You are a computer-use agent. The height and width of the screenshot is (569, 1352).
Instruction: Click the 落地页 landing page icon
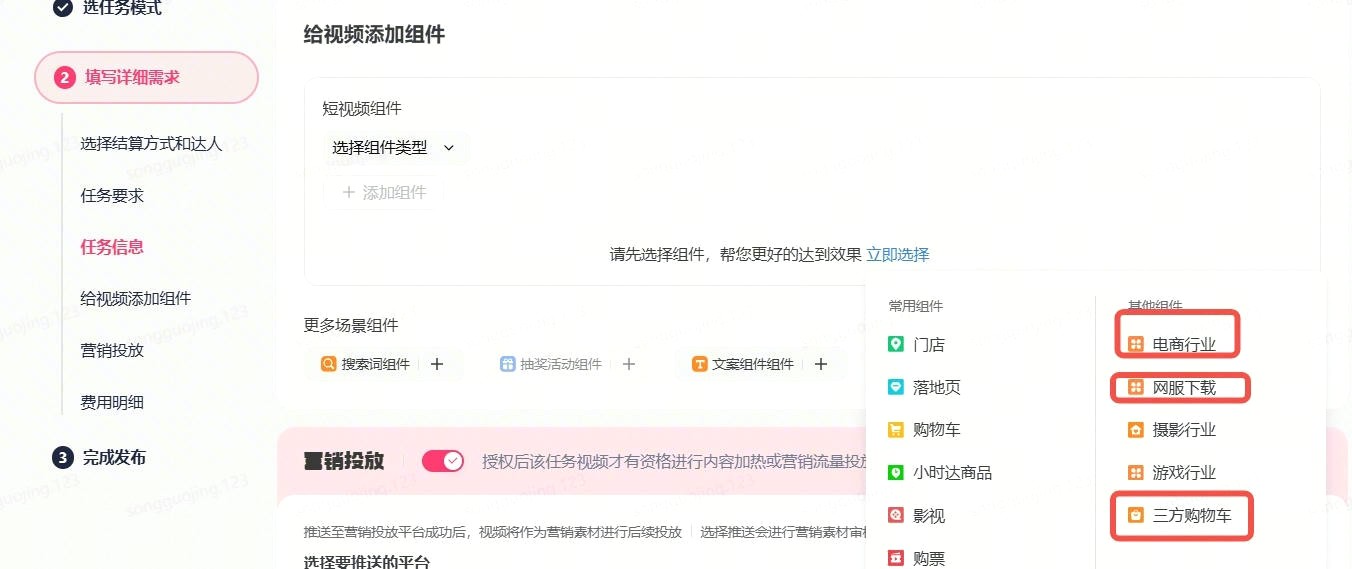pos(896,387)
